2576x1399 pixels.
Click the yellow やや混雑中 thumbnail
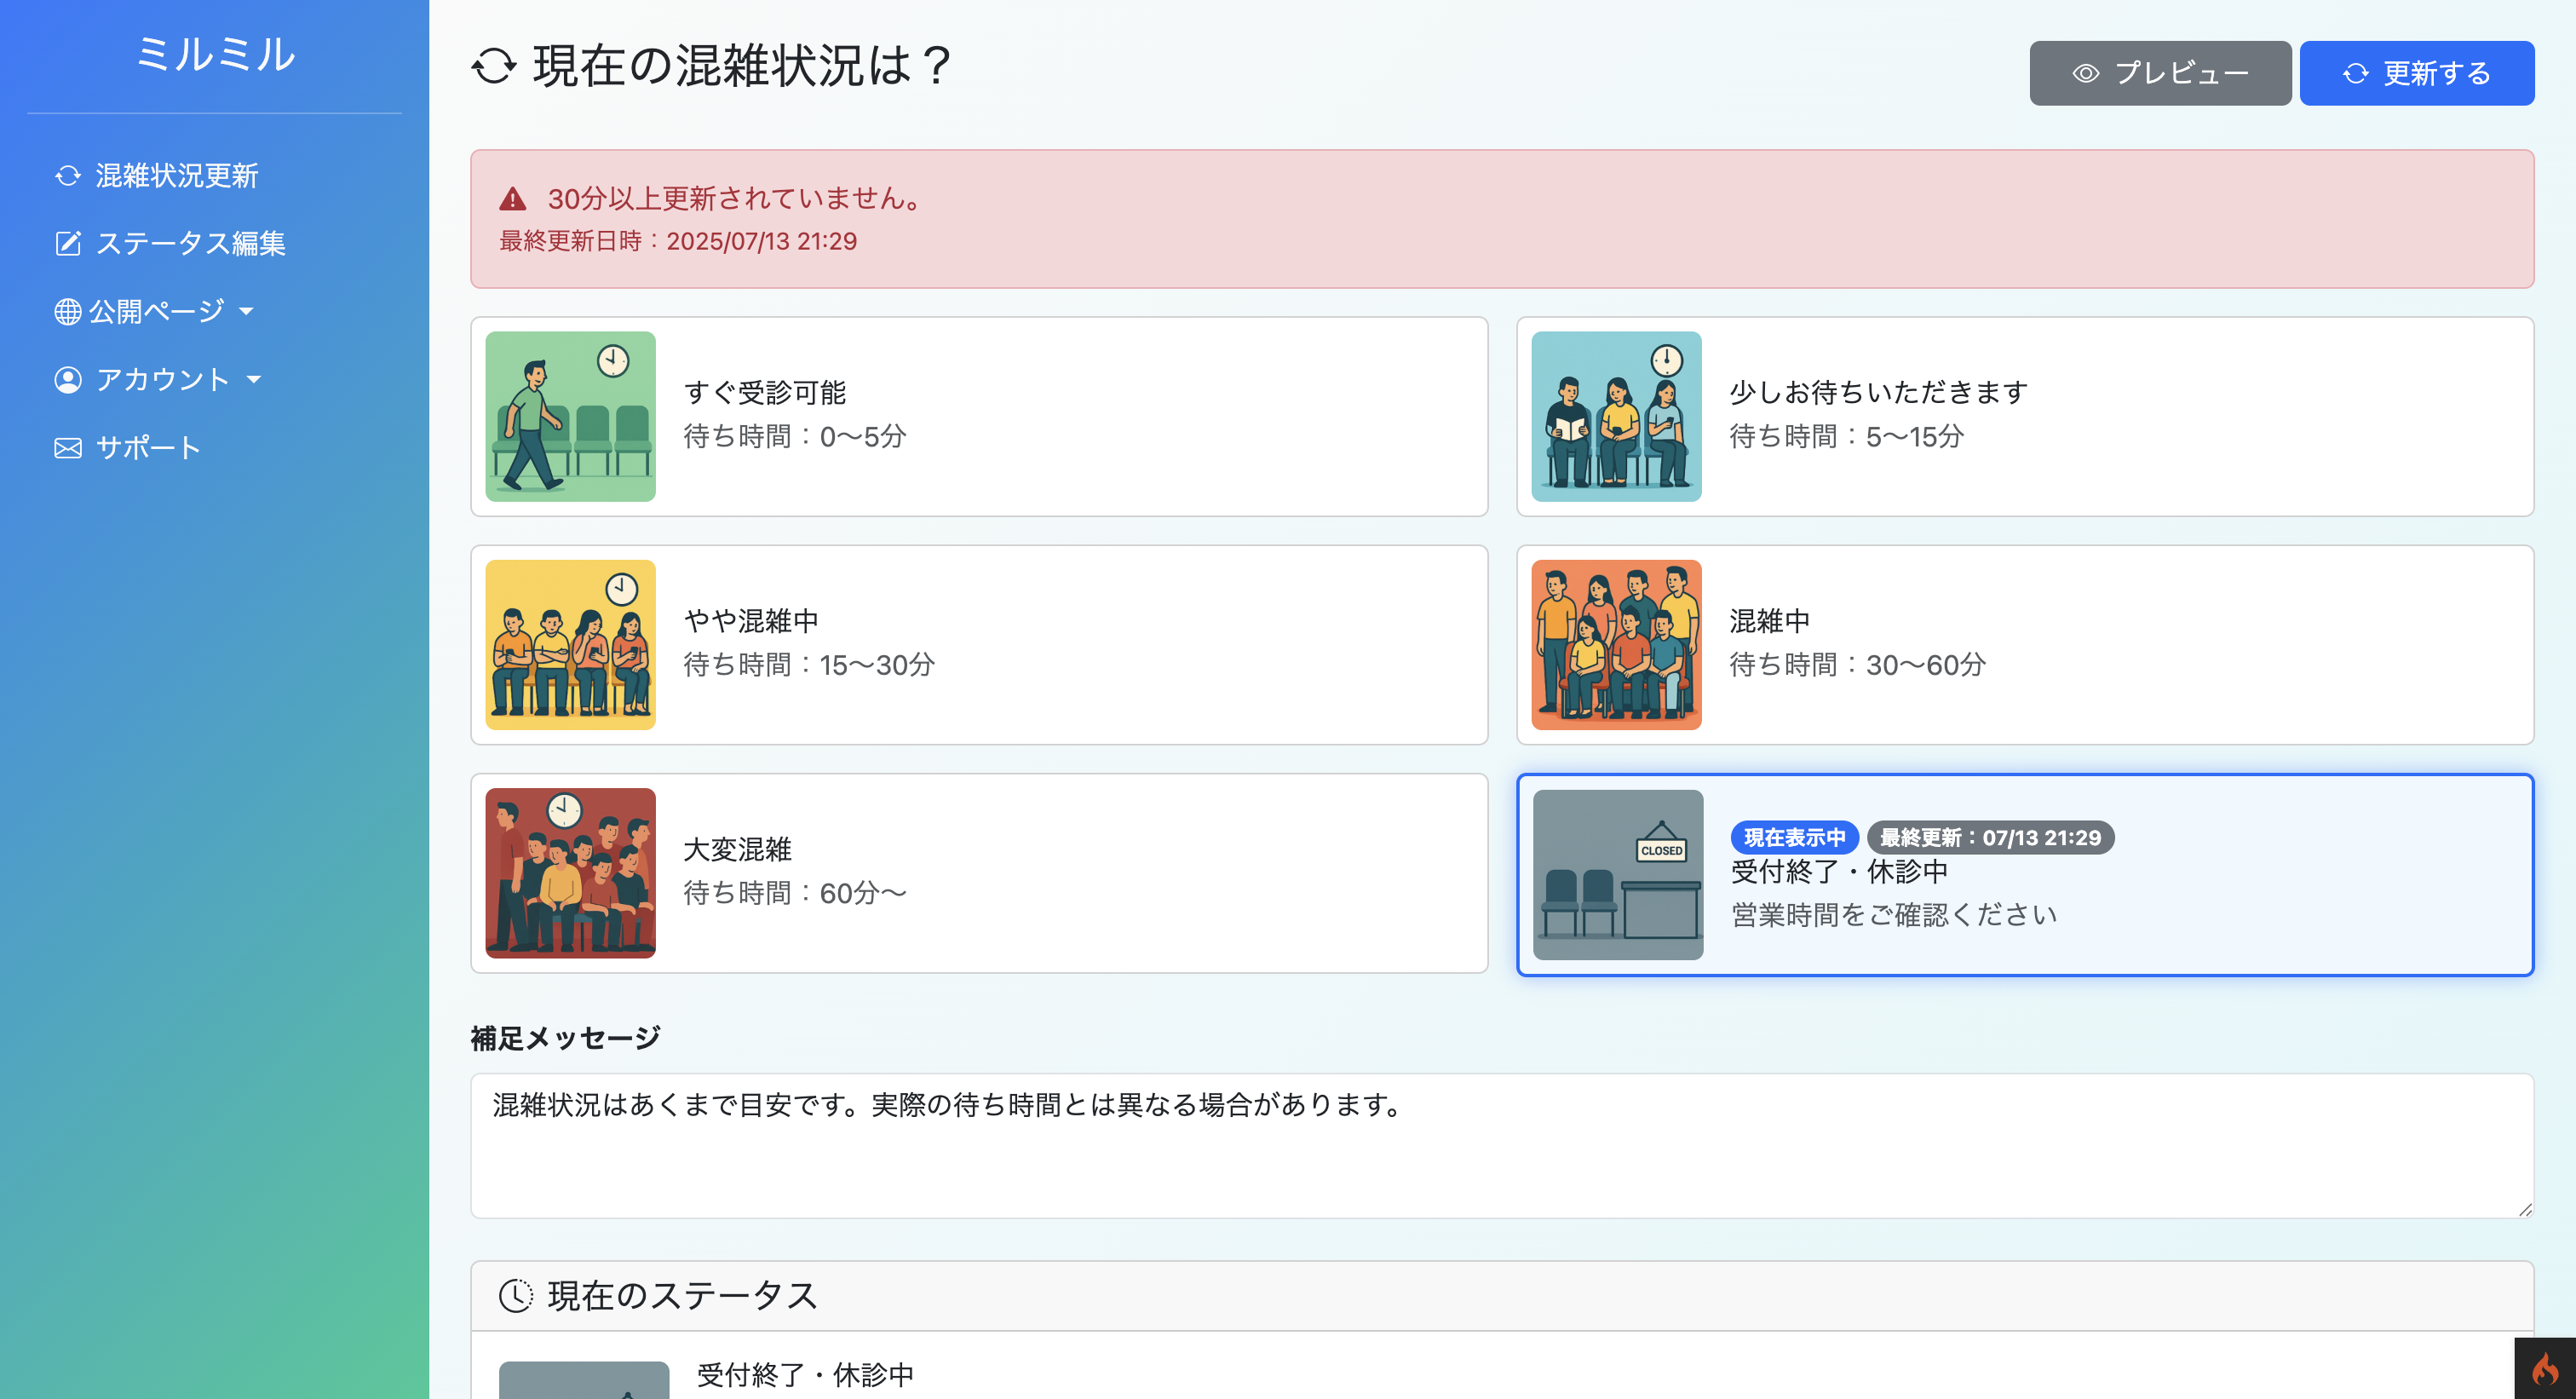tap(571, 645)
